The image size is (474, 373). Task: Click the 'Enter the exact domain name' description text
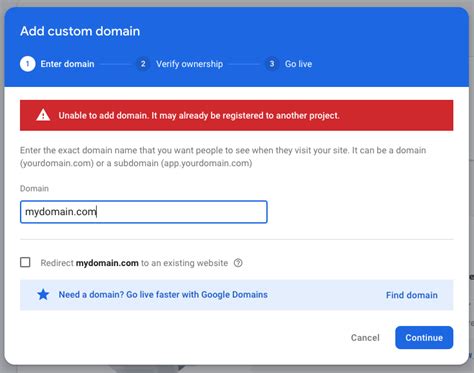pyautogui.click(x=223, y=157)
